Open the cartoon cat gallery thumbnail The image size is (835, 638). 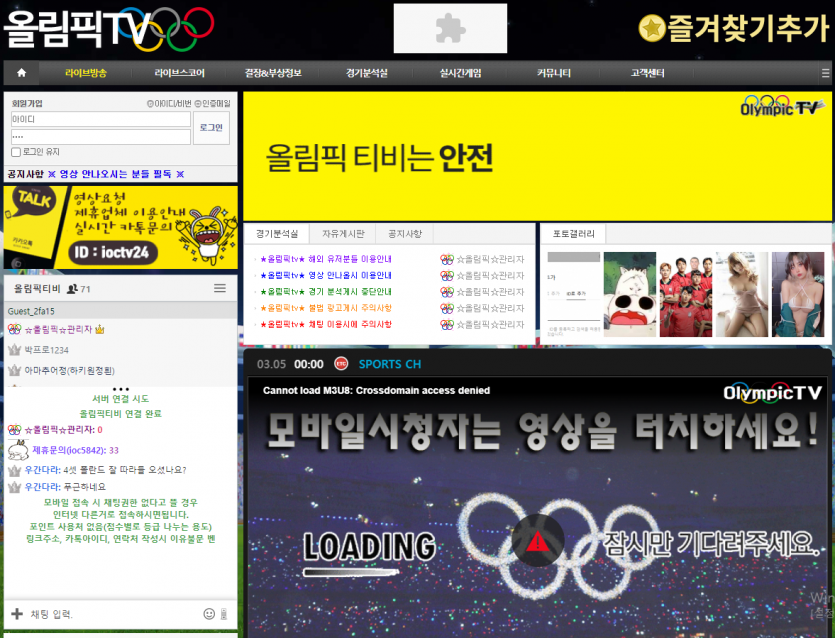pyautogui.click(x=629, y=295)
